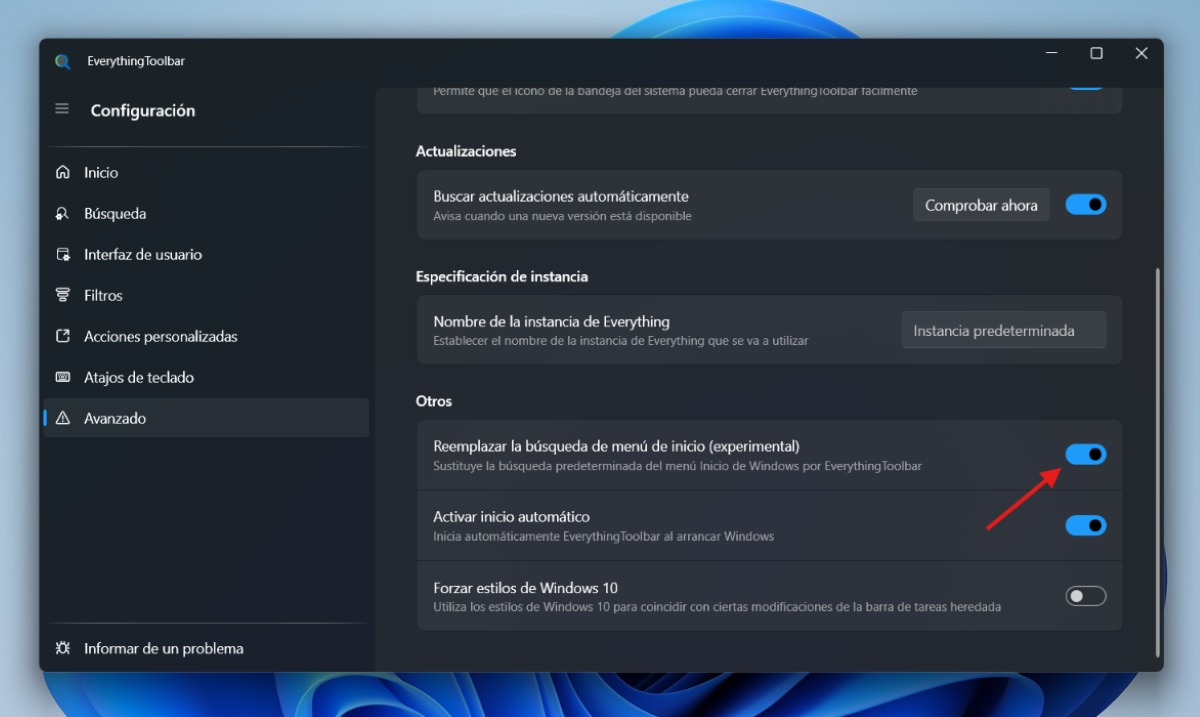Click the Actualizaciones section heading
The height and width of the screenshot is (717, 1200).
pyautogui.click(x=466, y=151)
